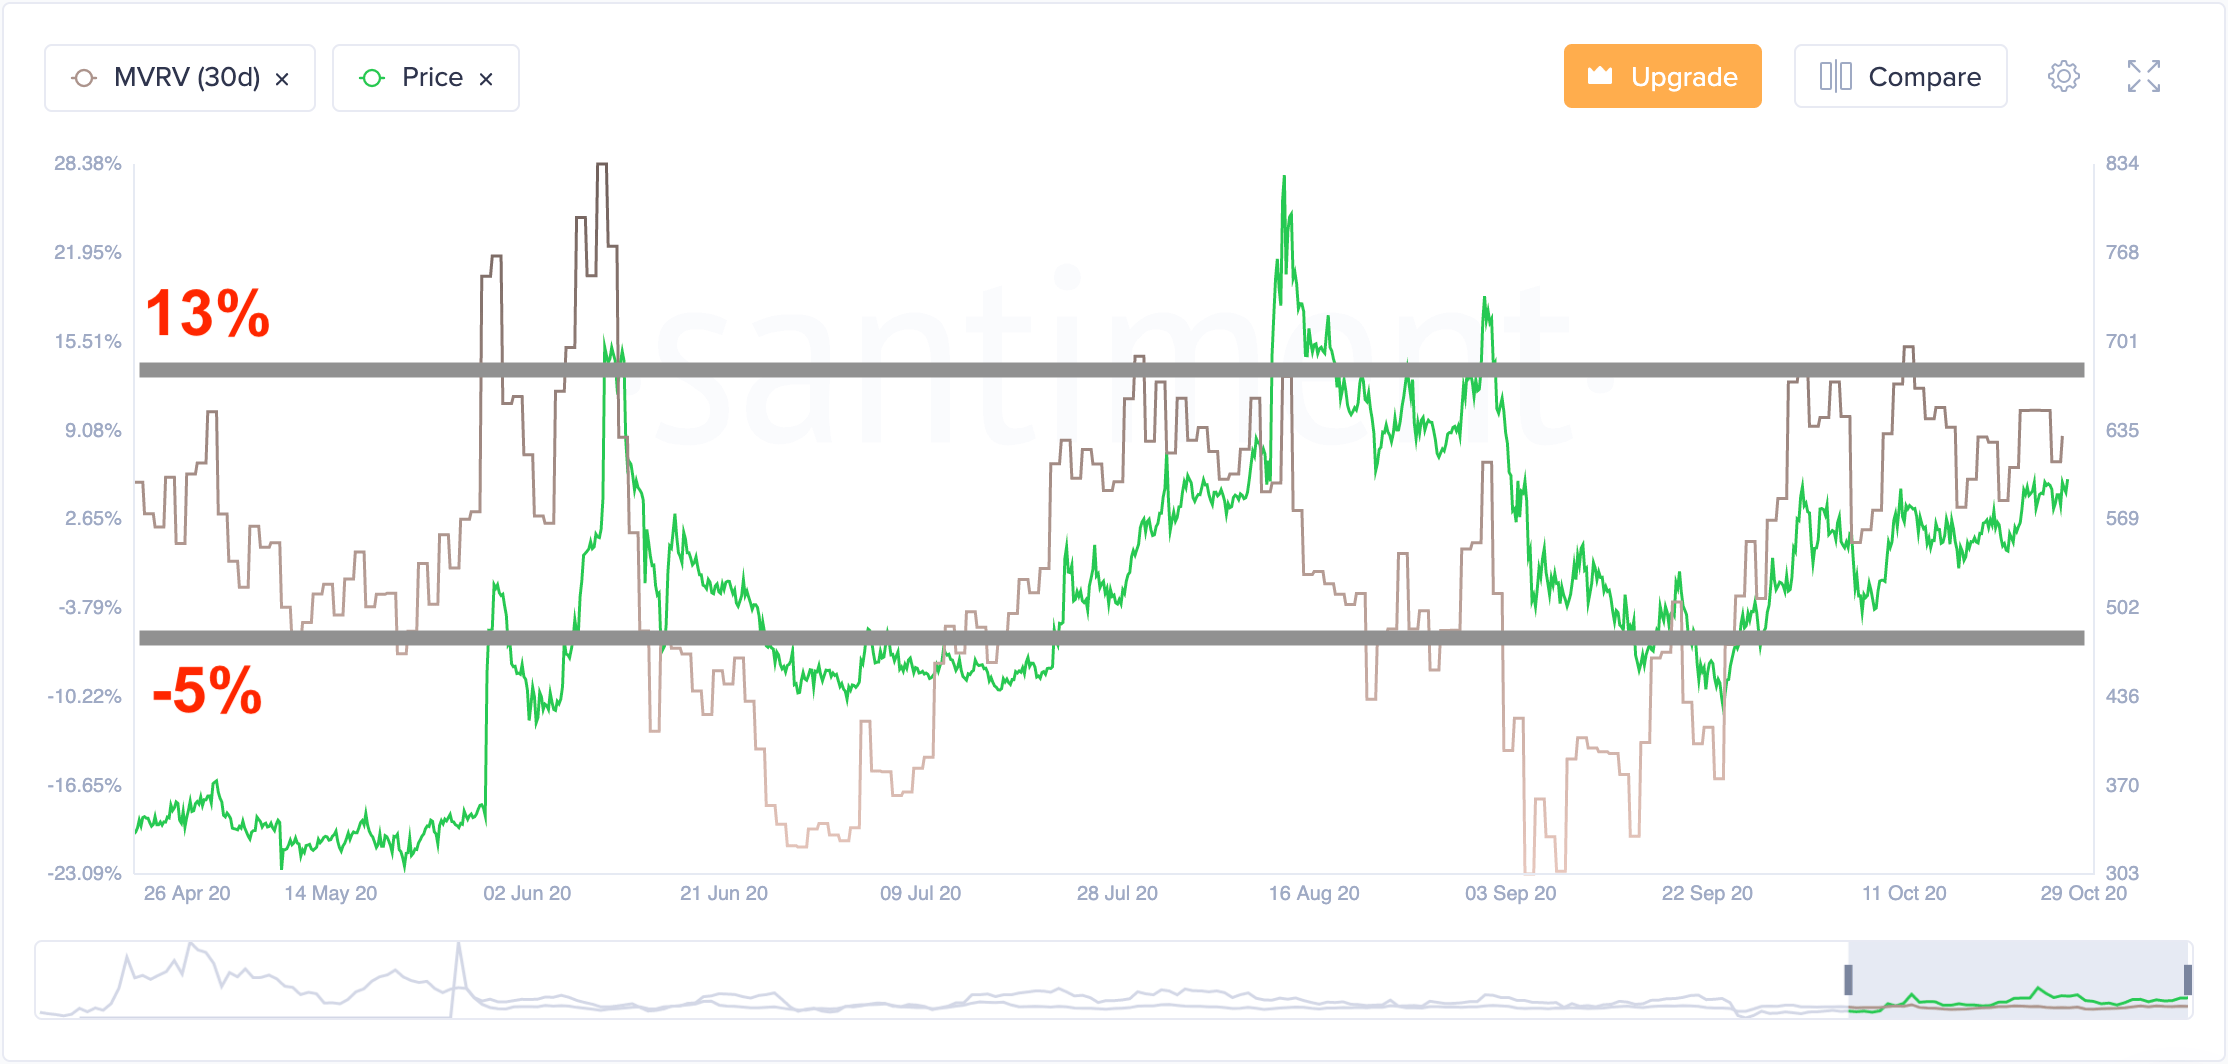Click the Upgrade button
2228x1064 pixels.
tap(1662, 76)
